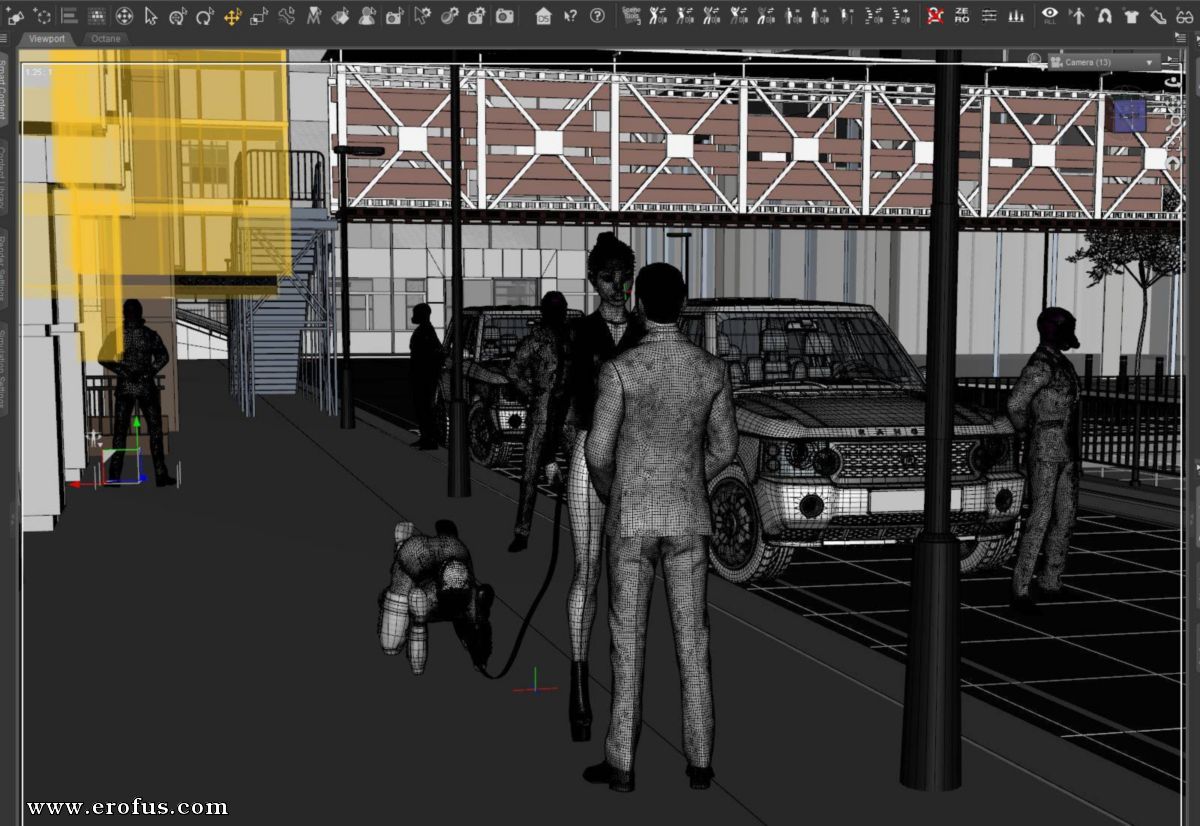Select the Surface Selection tool
The width and height of the screenshot is (1200, 826).
point(340,15)
